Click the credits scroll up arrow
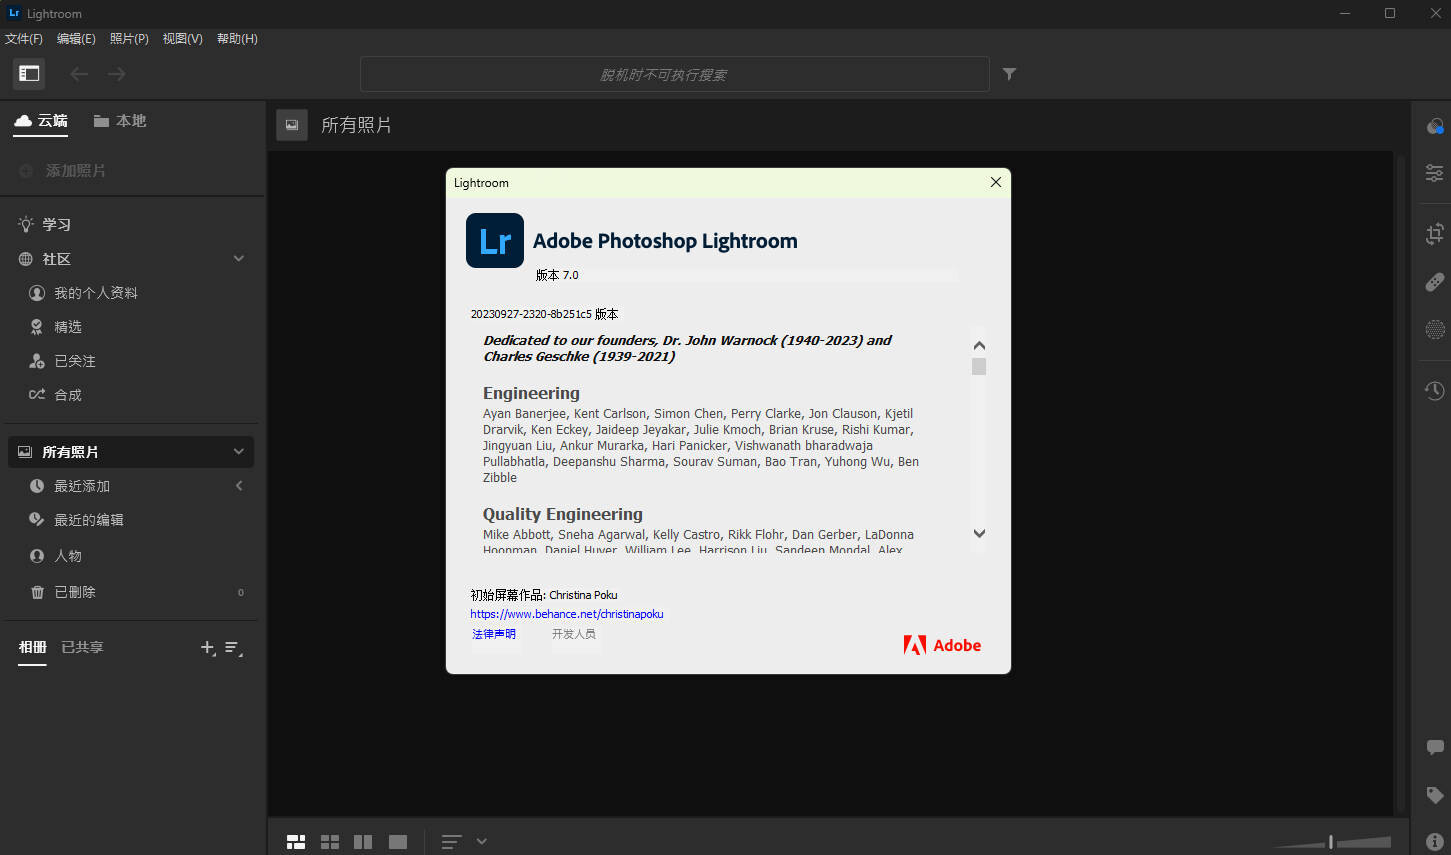This screenshot has height=855, width=1451. [979, 345]
